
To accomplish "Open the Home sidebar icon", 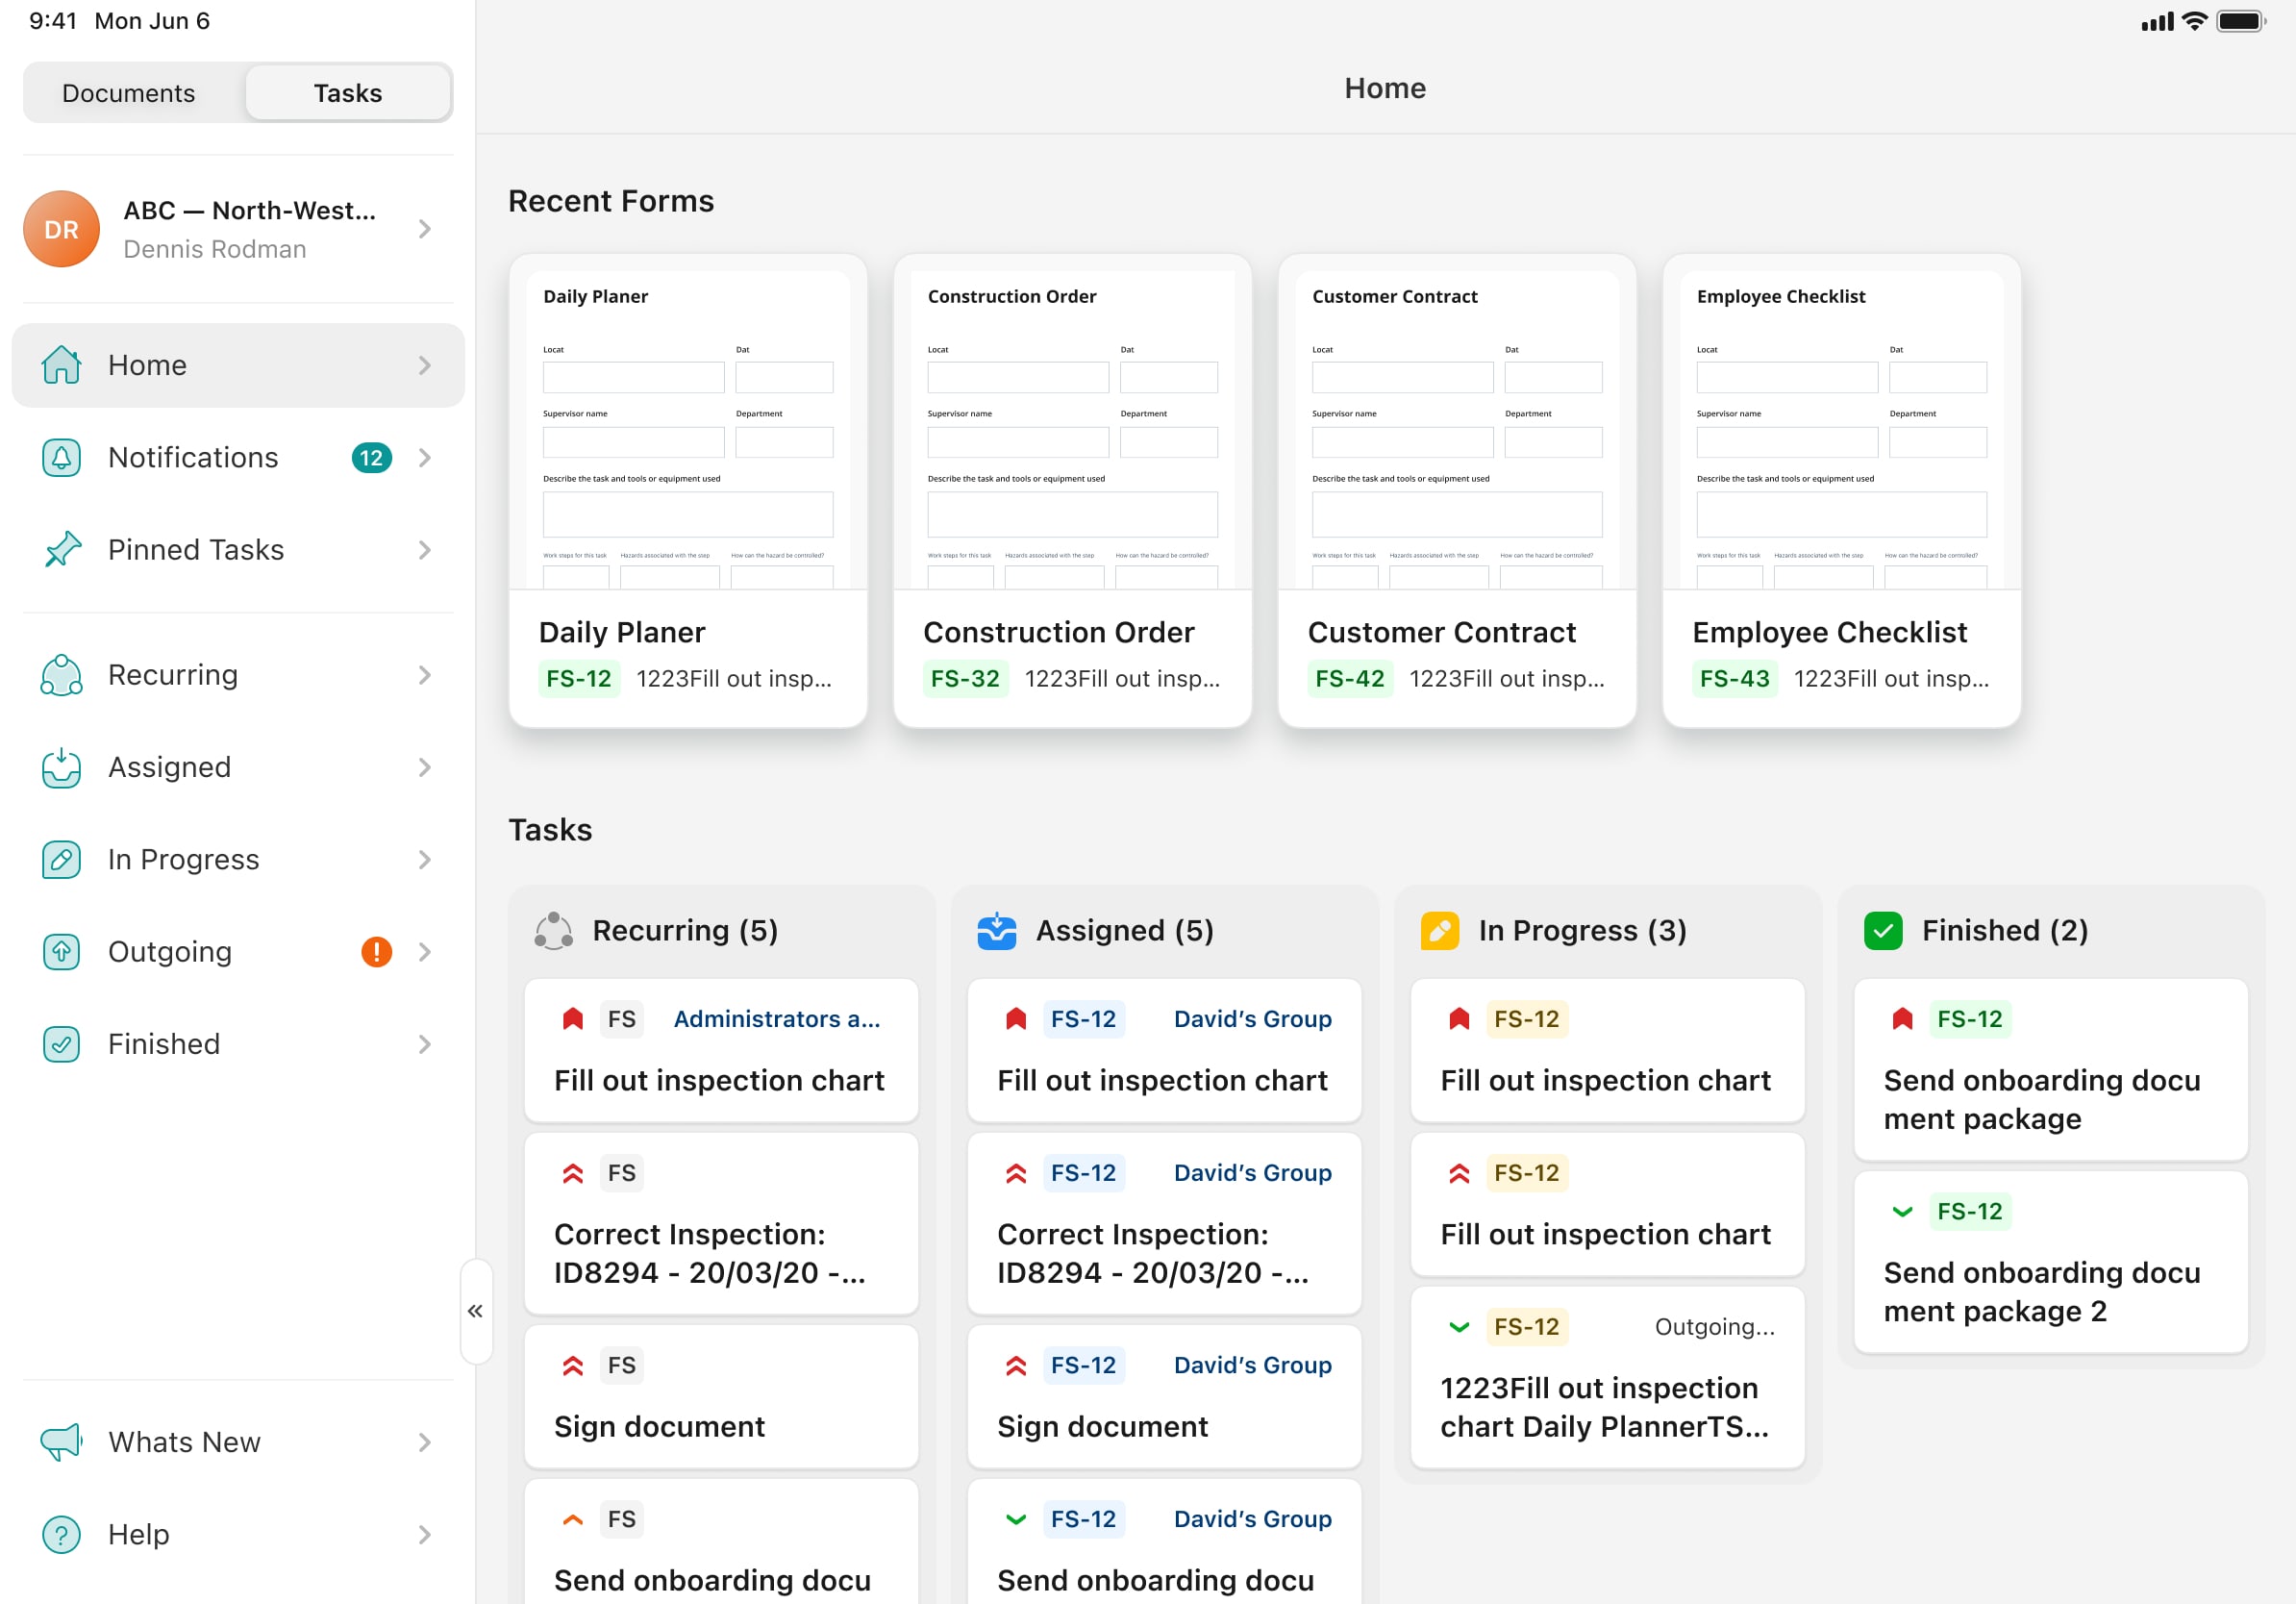I will click(62, 365).
